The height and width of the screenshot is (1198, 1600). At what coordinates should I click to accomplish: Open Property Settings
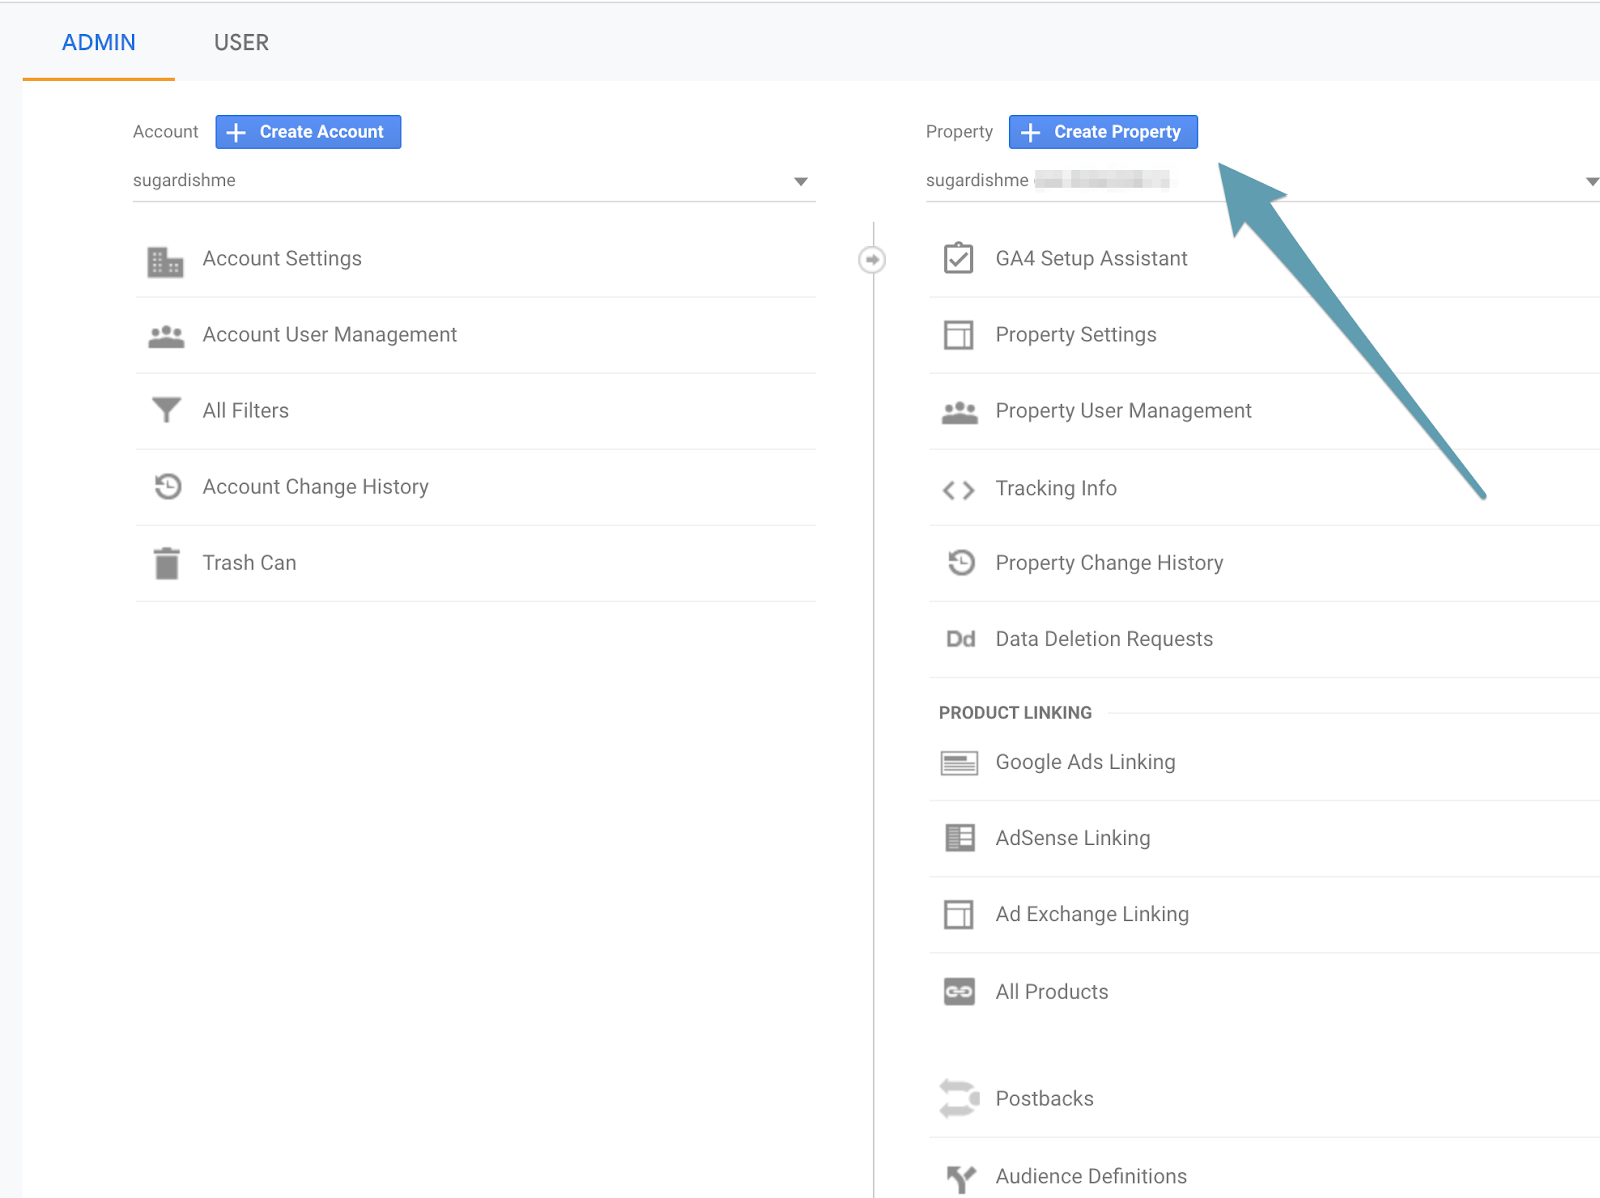tap(1076, 335)
